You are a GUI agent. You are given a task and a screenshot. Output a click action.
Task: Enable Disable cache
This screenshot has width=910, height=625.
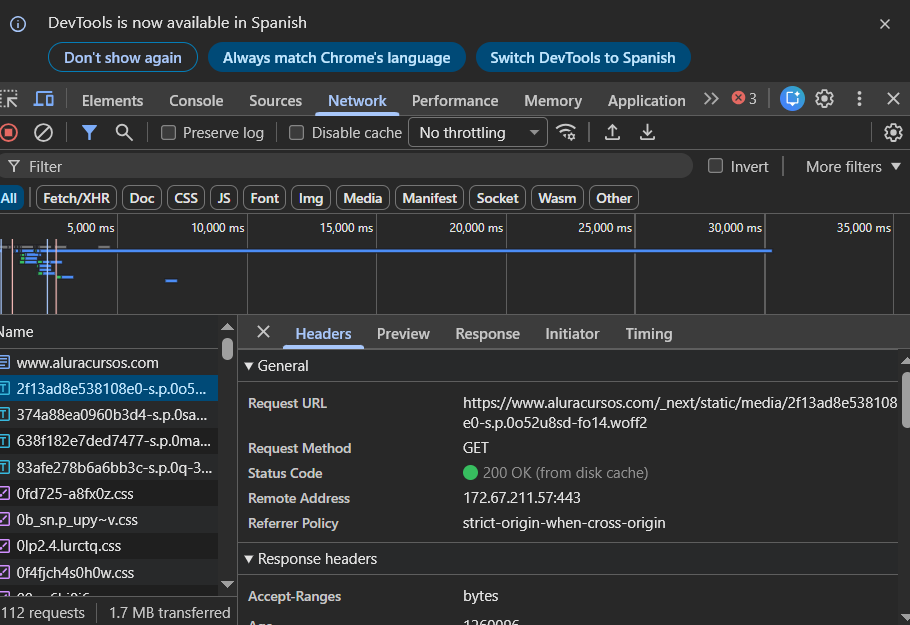pos(296,132)
